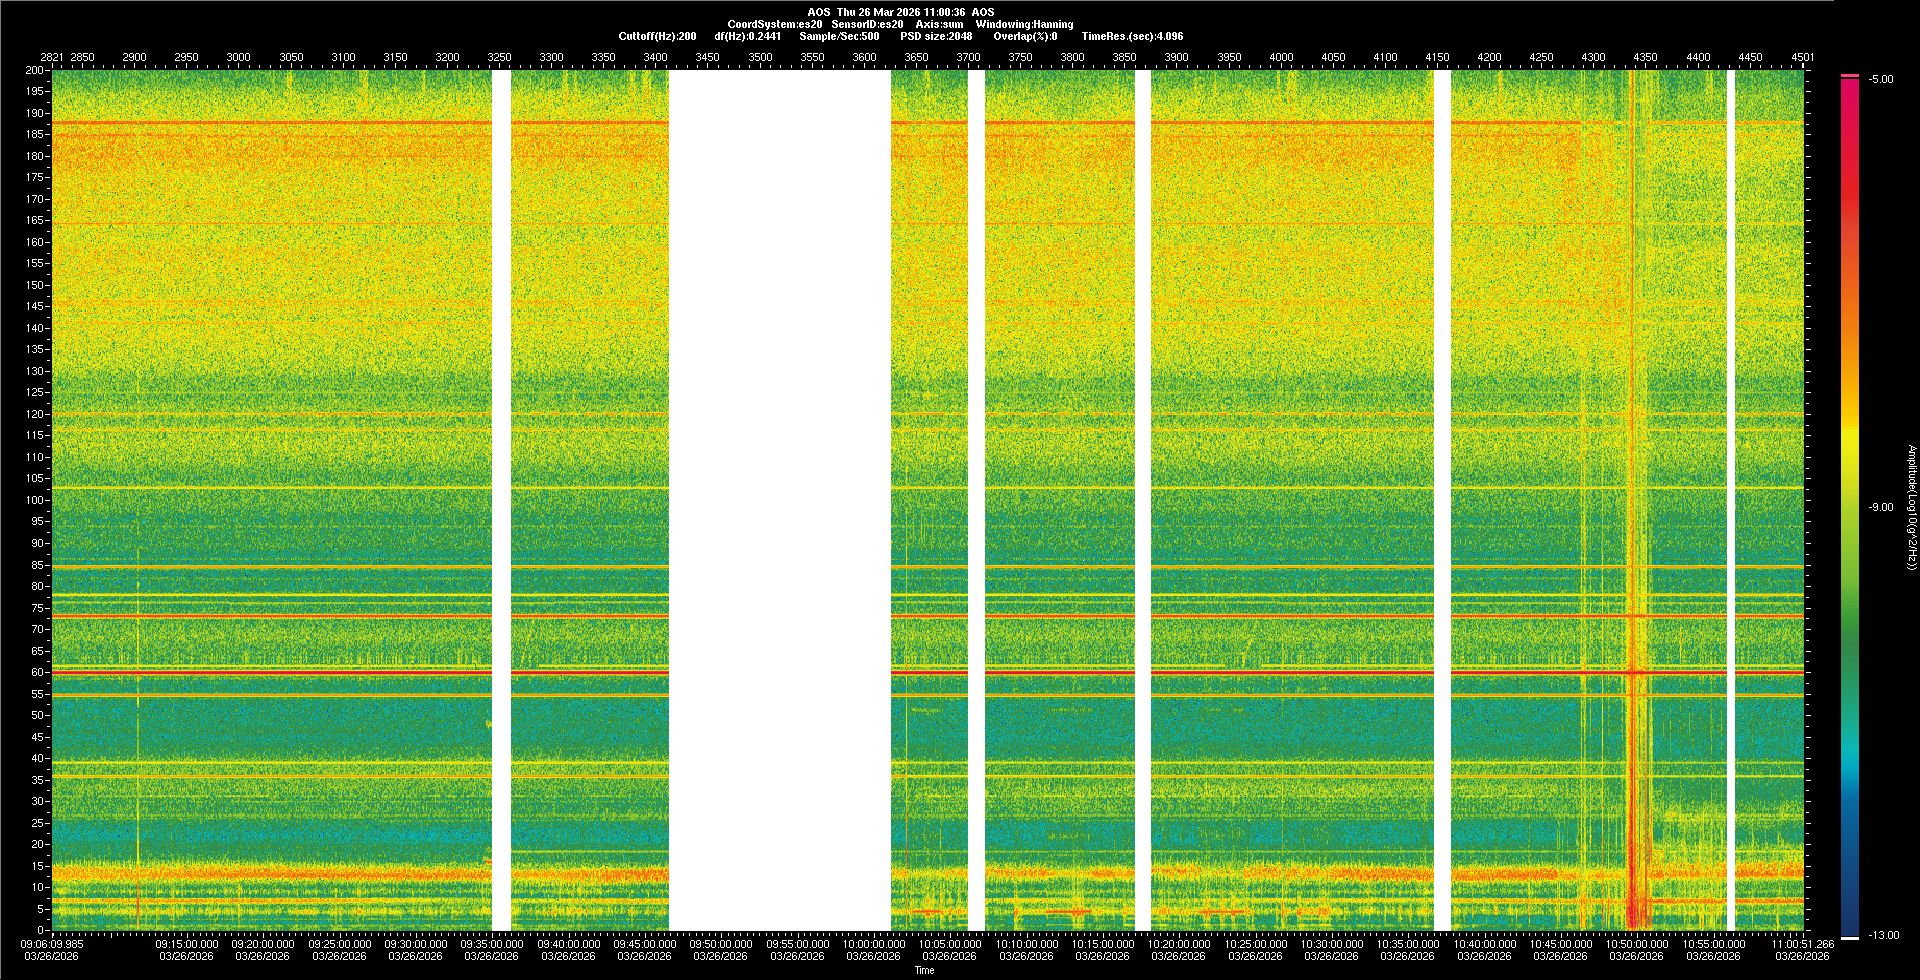
Task: Click the 60 Hz frequency axis tick
Action: click(36, 672)
